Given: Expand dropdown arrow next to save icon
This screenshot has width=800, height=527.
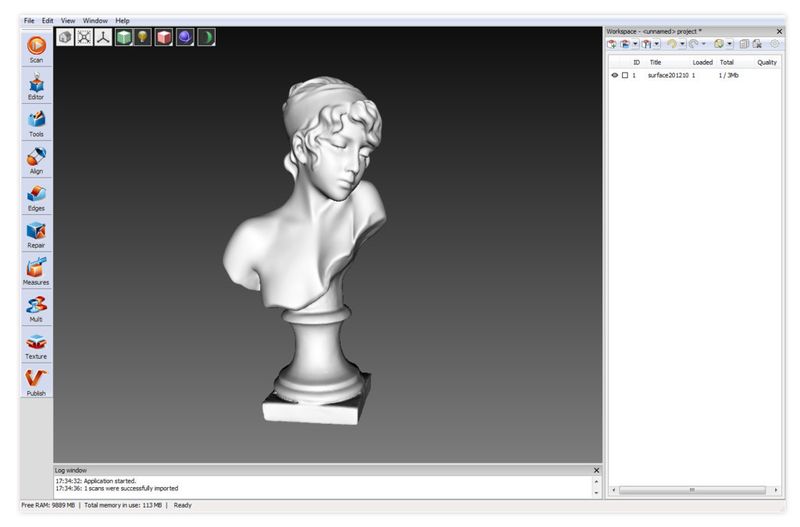Looking at the screenshot, I should (x=657, y=44).
